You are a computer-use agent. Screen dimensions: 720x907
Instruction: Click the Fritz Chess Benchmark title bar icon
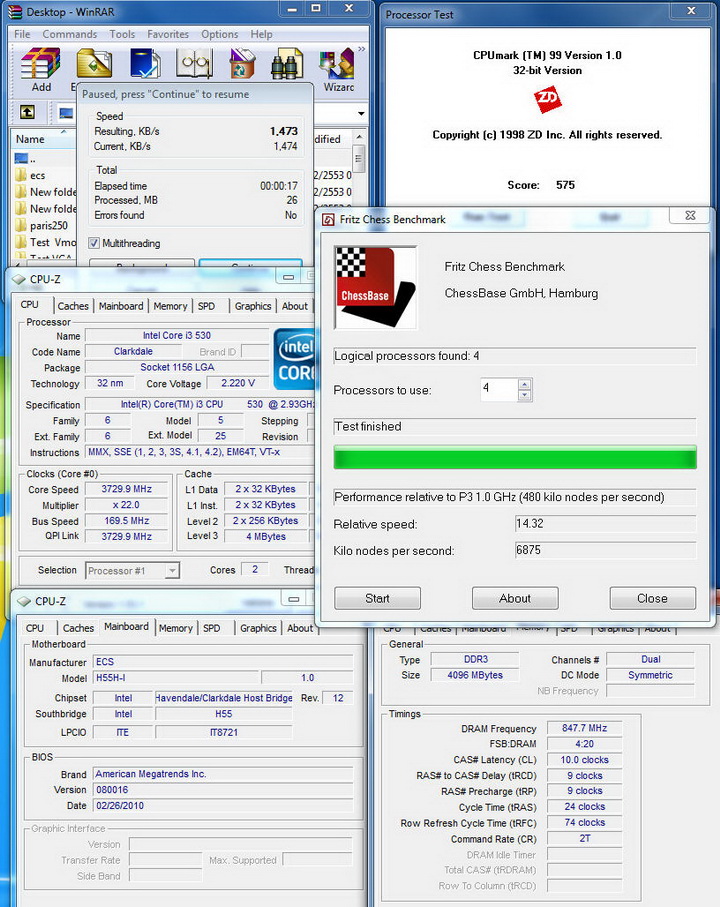point(328,220)
